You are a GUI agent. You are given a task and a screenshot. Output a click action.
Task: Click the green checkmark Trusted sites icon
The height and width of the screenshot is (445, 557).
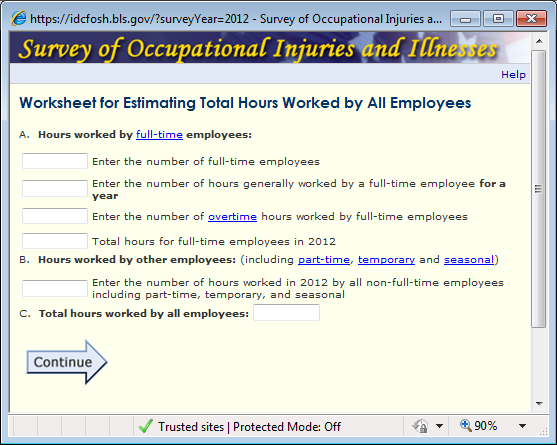146,426
